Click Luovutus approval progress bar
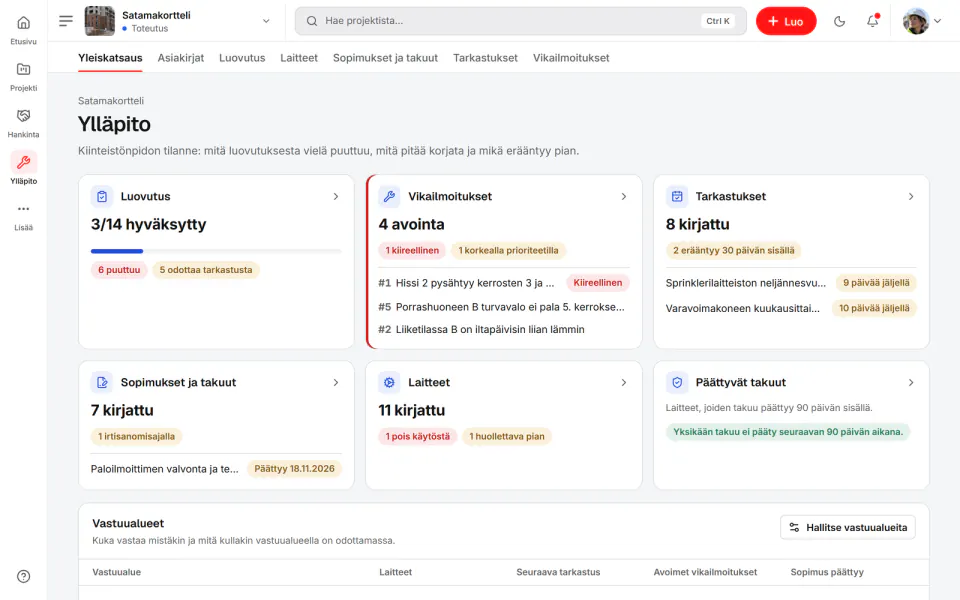This screenshot has width=960, height=600. [216, 251]
